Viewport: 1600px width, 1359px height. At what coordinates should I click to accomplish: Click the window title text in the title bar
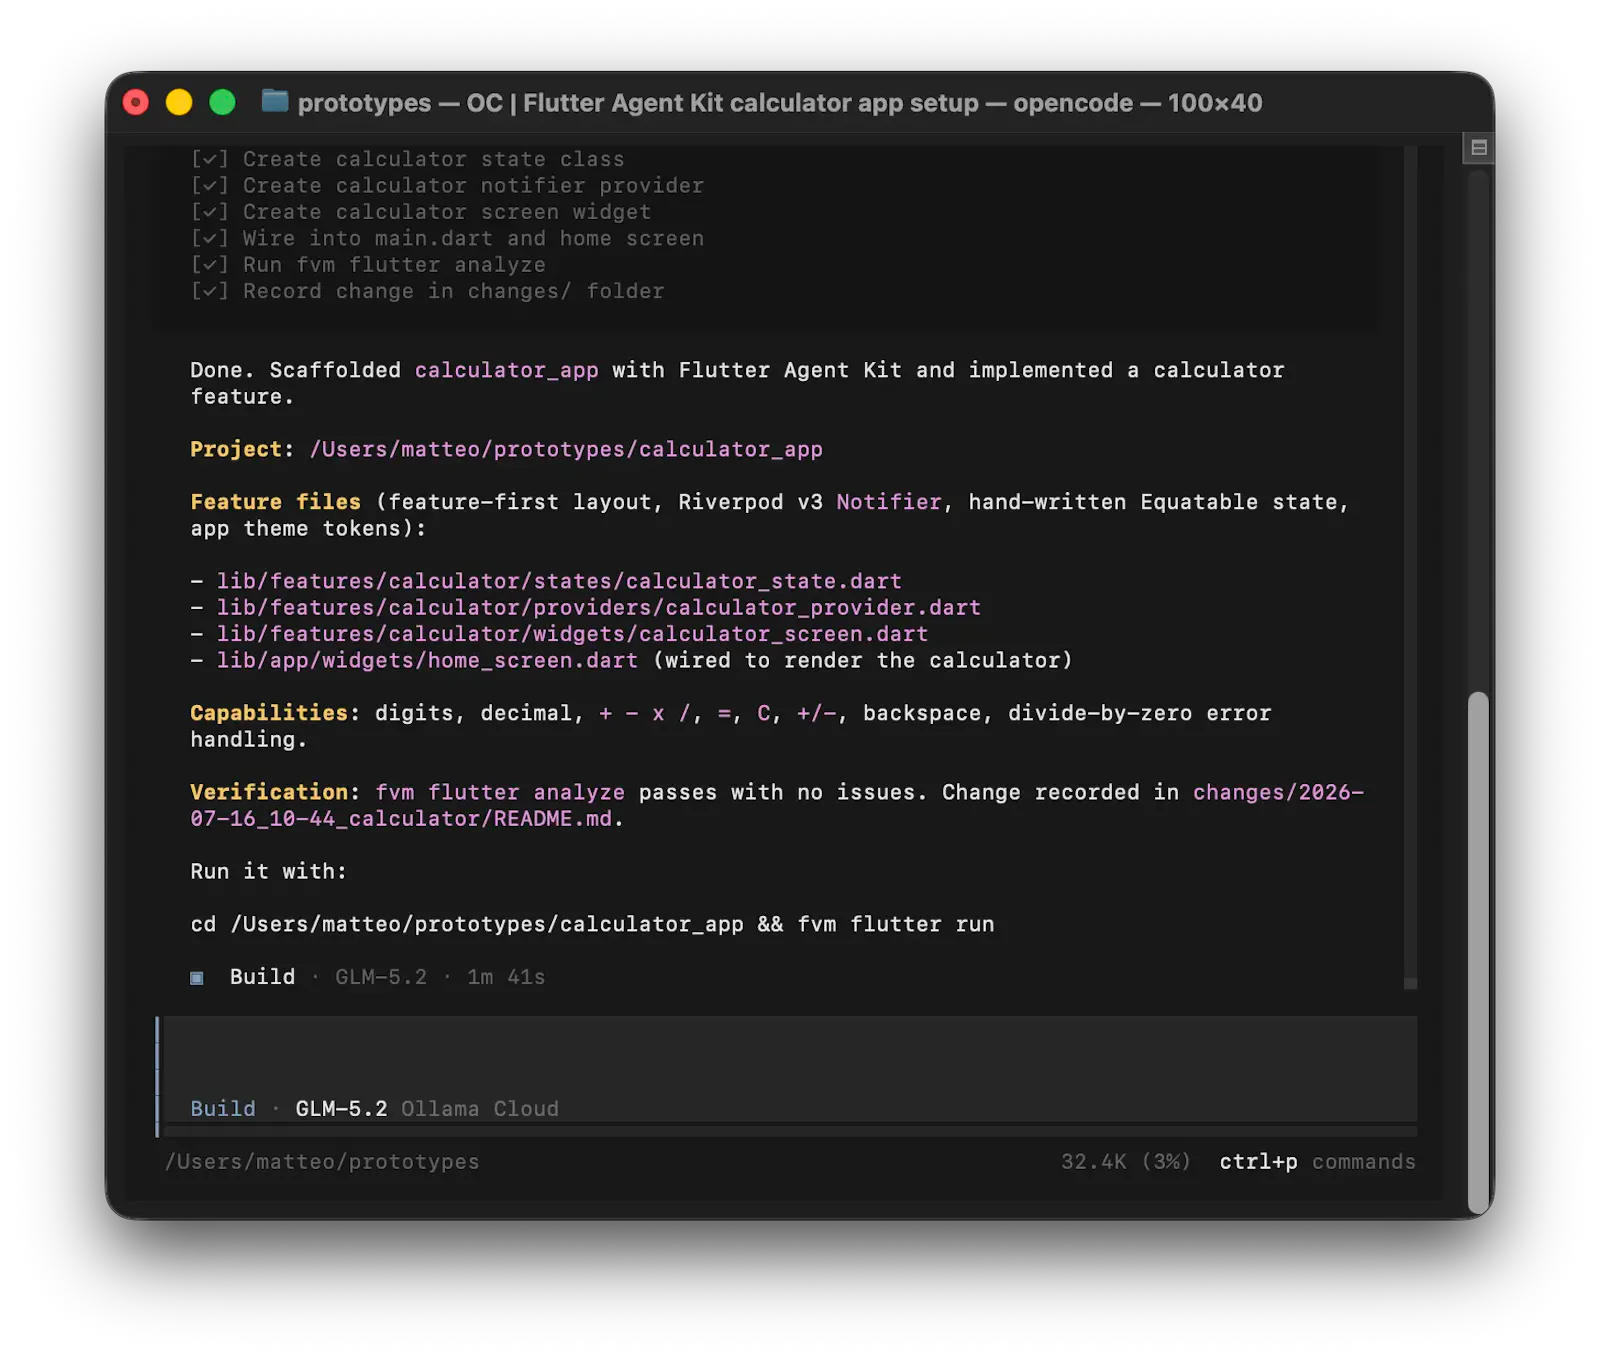[780, 103]
